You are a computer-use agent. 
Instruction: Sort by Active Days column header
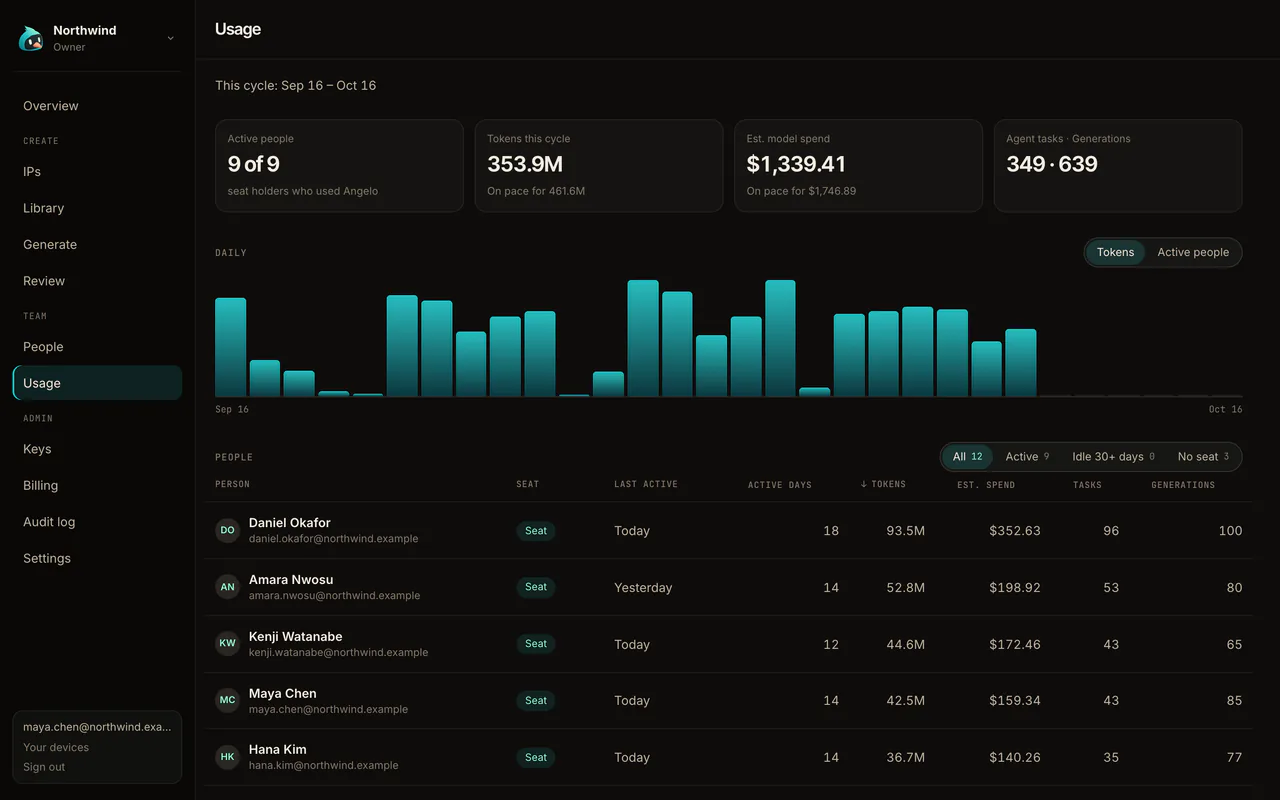coord(780,485)
